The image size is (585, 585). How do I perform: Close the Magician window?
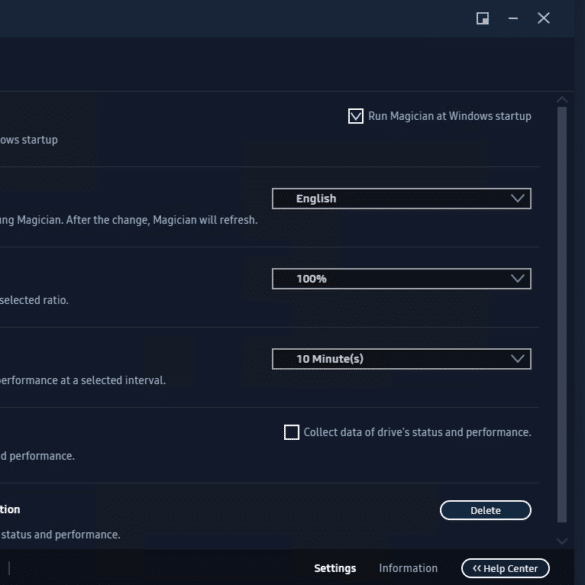tap(544, 18)
